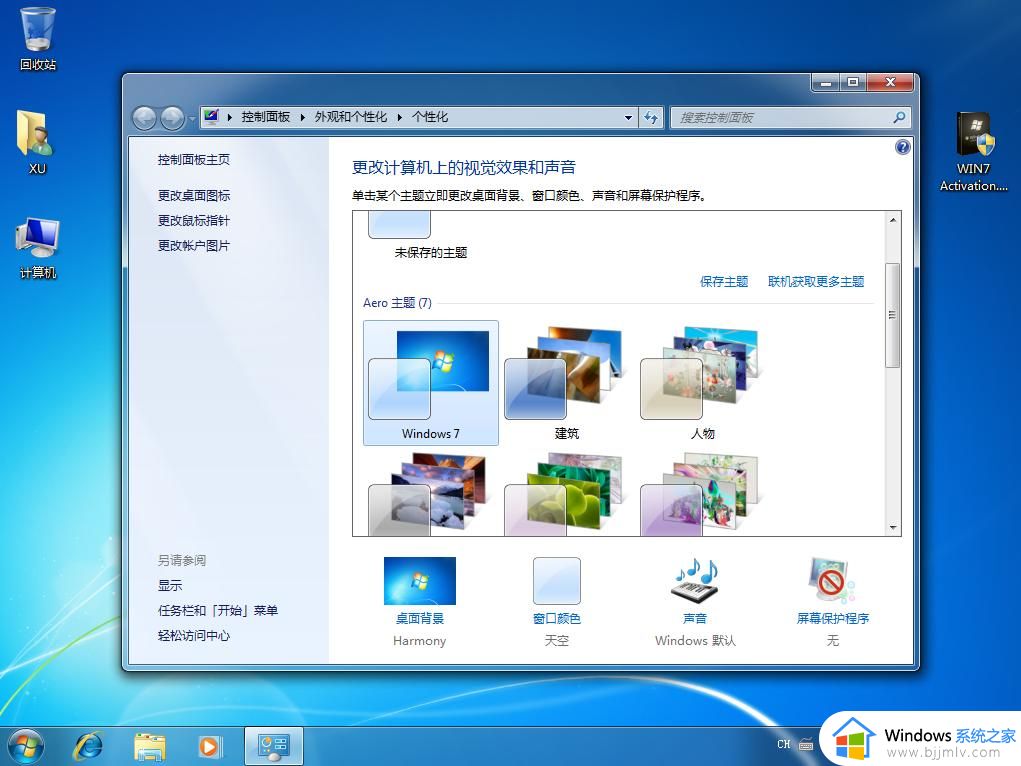Open the 桌面背景 Harmony icon

419,580
